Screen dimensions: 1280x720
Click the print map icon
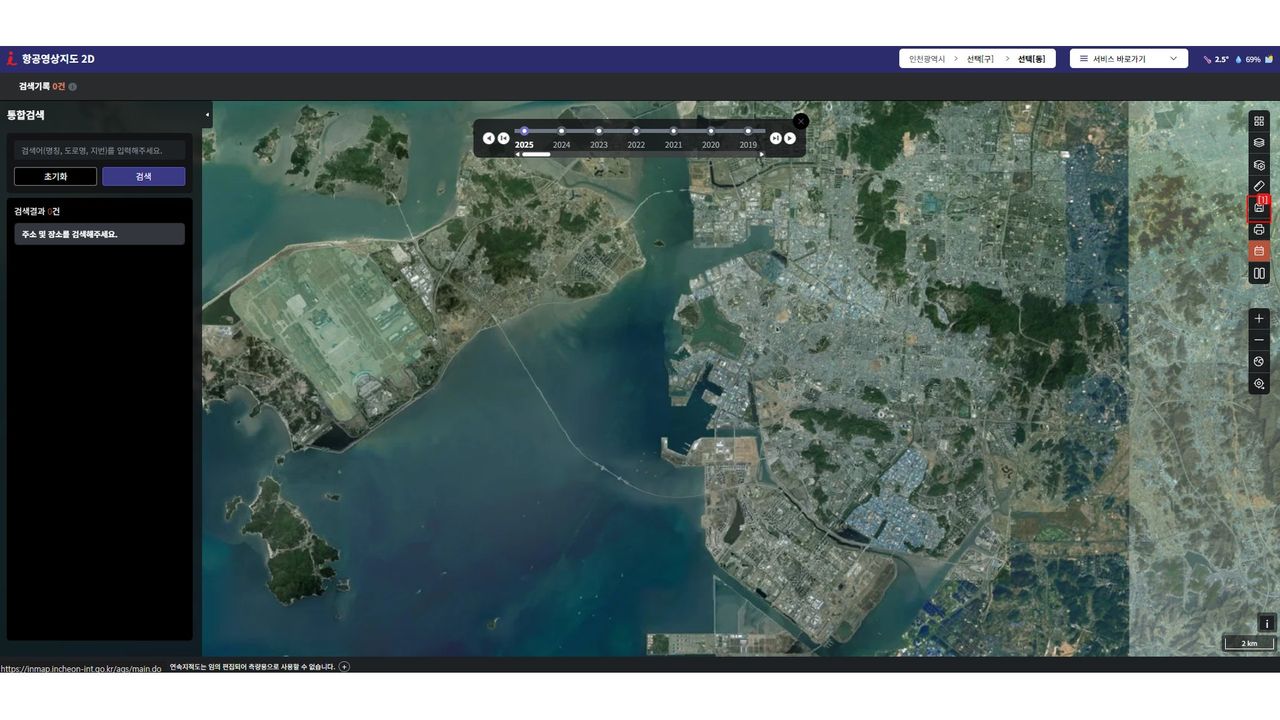tap(1259, 230)
